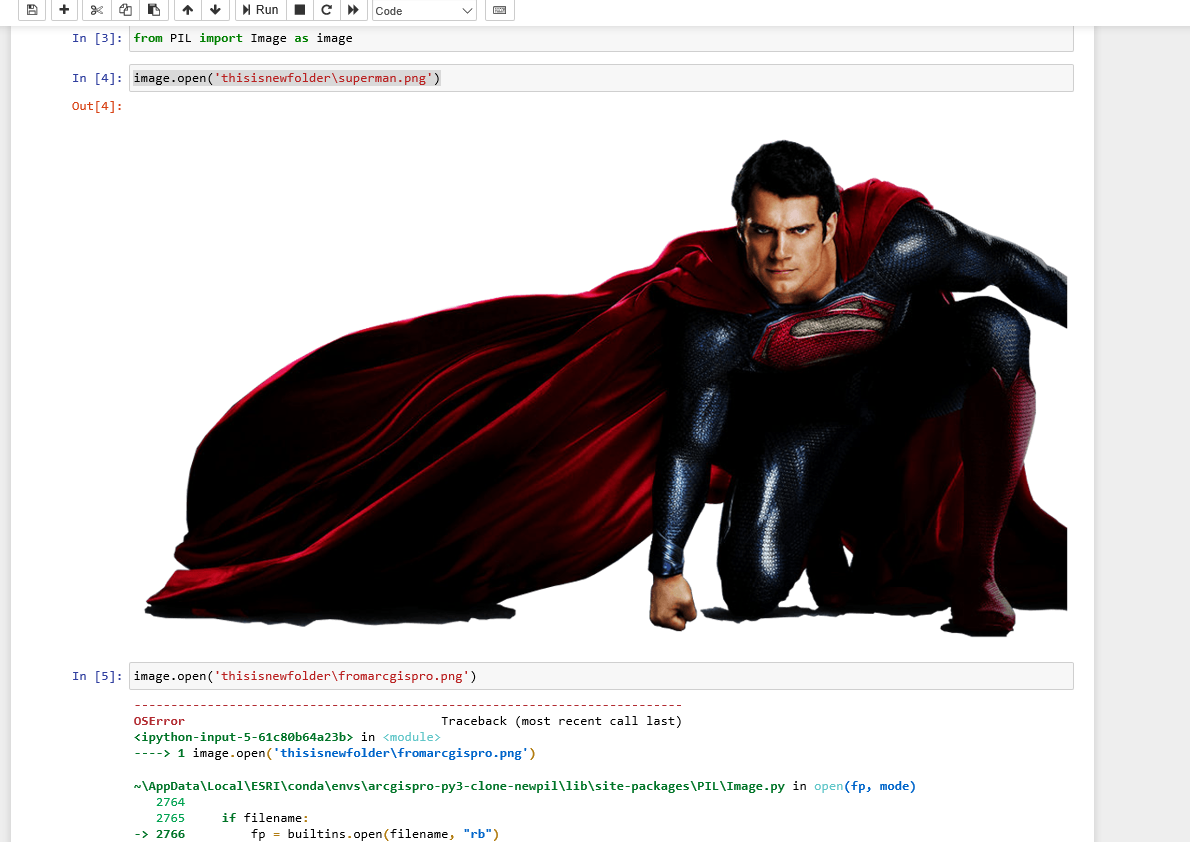Select the In [5] fromarcgispro.png cell
The height and width of the screenshot is (842, 1190).
(x=601, y=676)
